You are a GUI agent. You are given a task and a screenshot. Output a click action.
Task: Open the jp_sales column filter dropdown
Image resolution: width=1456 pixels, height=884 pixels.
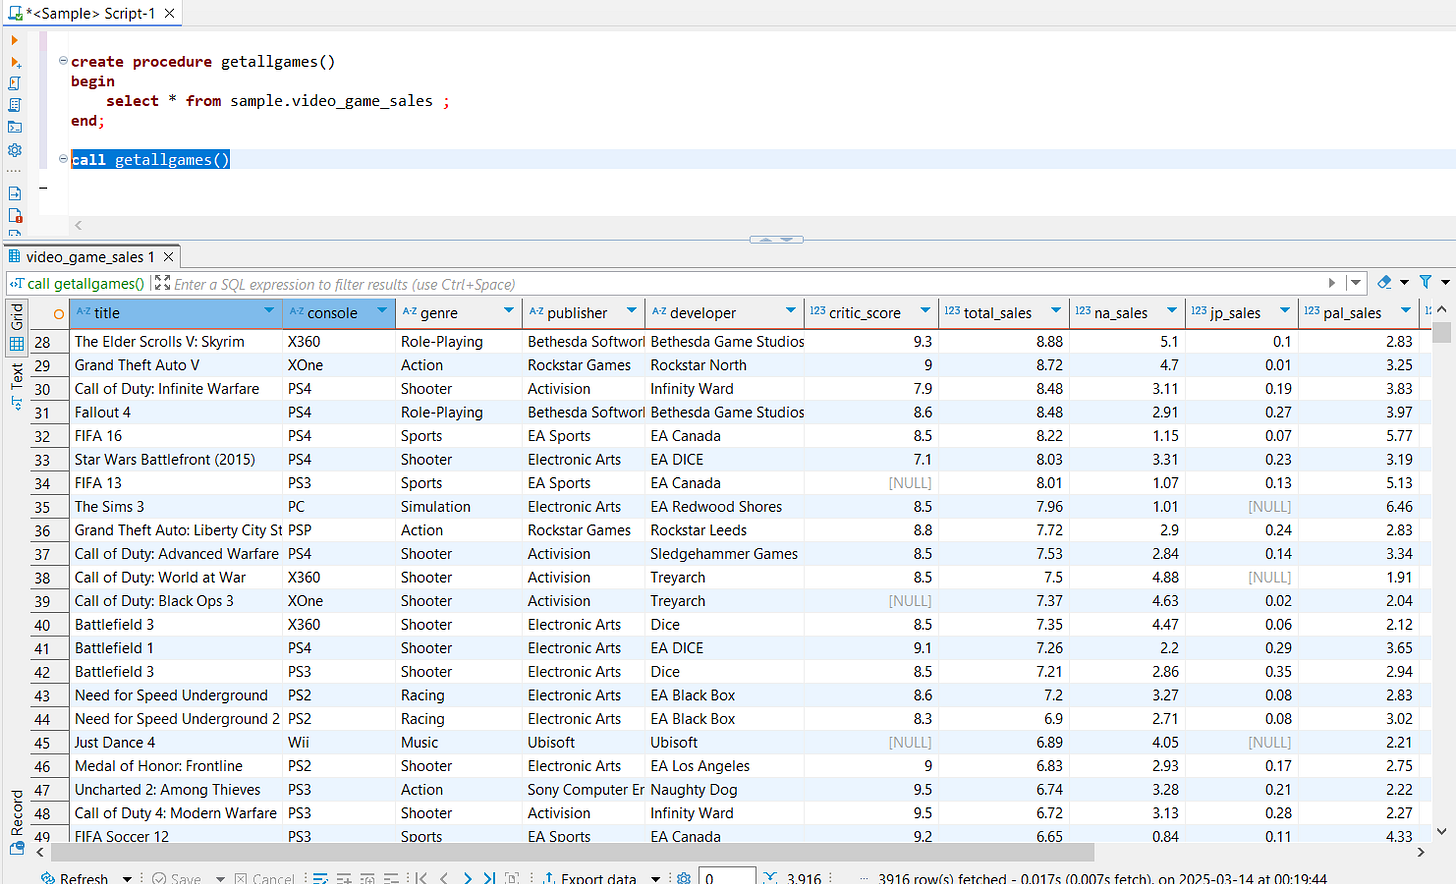(1285, 311)
